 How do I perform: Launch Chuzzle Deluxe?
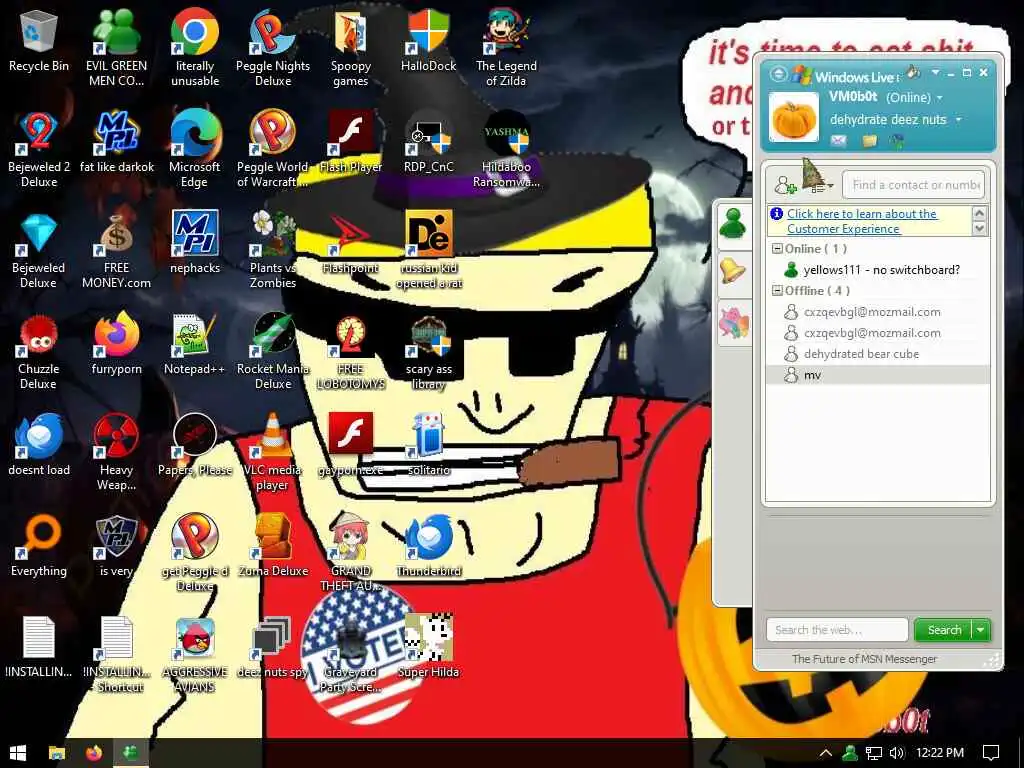[39, 351]
